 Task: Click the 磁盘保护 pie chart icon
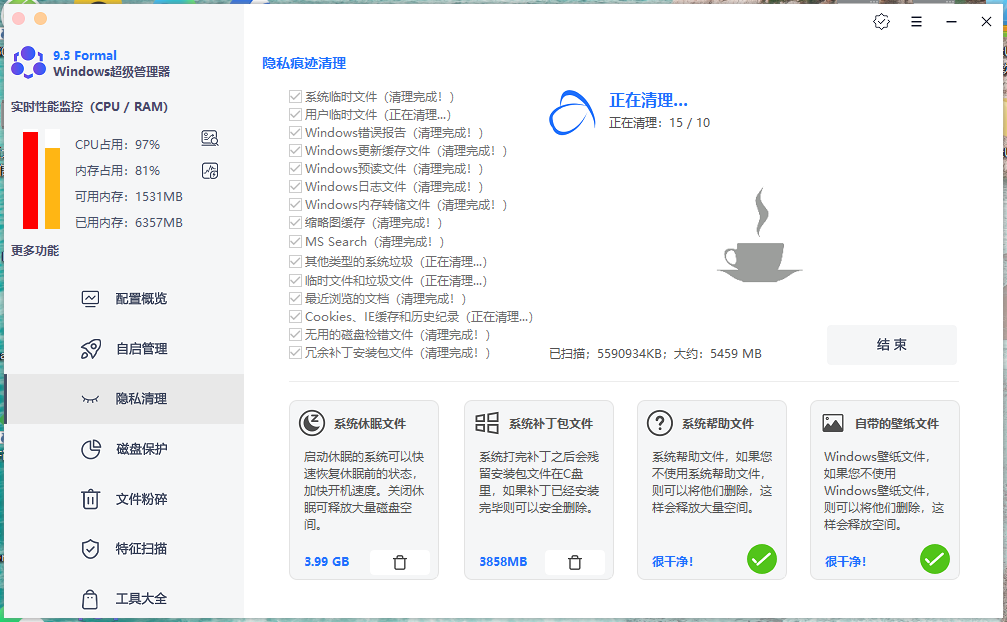click(91, 449)
